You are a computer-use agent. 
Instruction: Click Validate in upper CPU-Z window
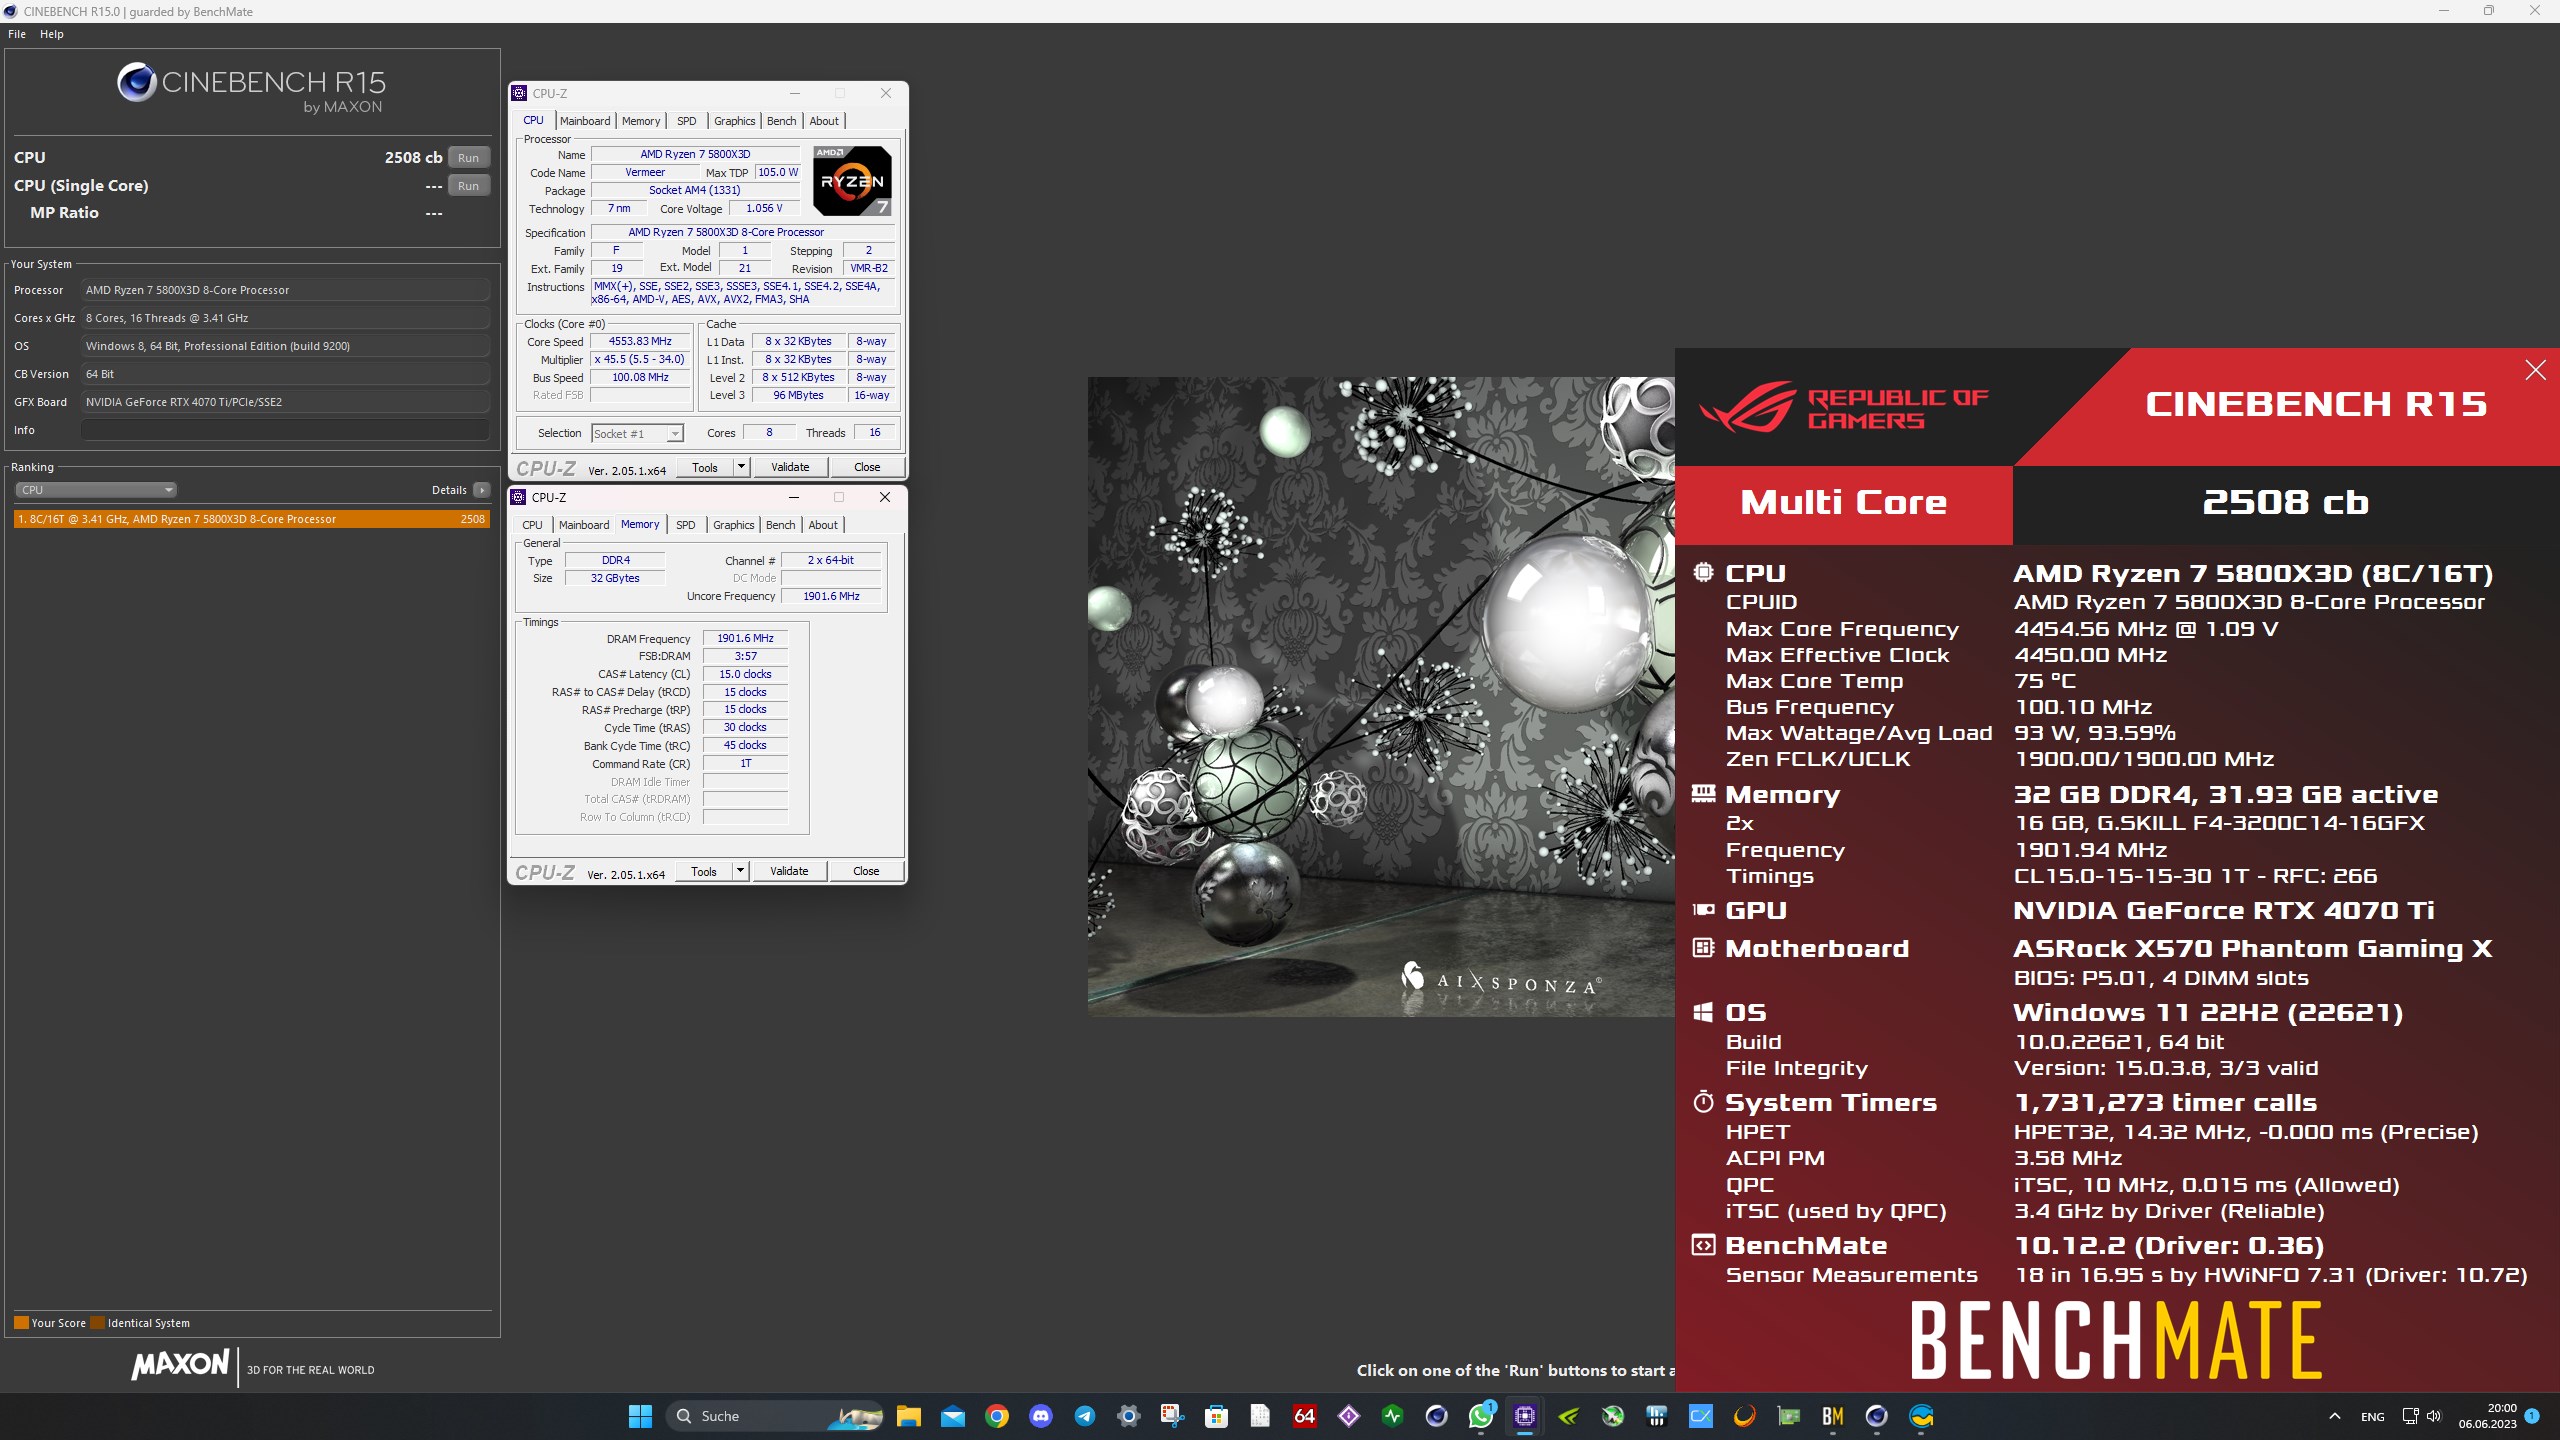pos(790,467)
